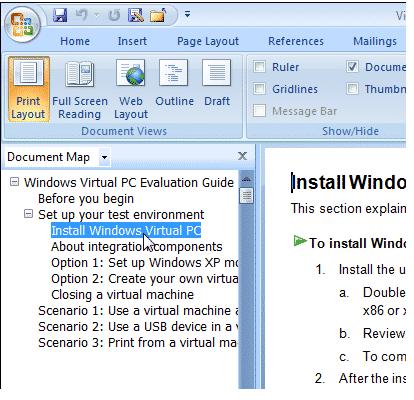Go to Closing a virtual machine heading
Viewport: 414px width, 400px height.
[x=122, y=295]
